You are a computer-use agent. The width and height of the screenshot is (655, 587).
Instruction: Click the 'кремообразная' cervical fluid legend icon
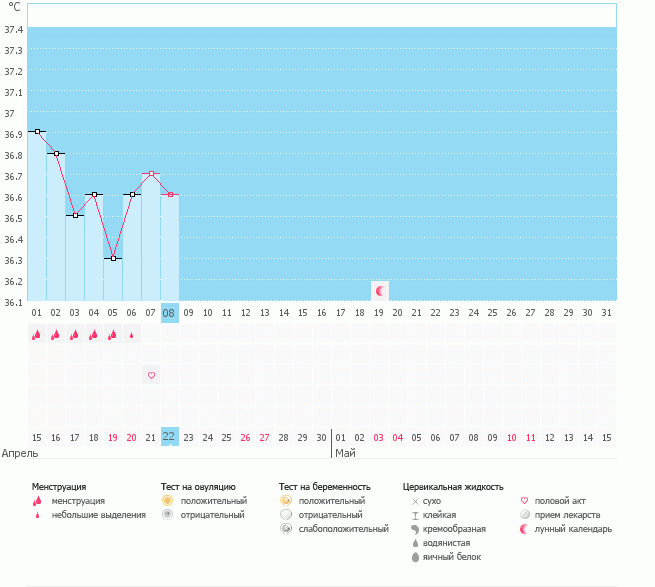[x=415, y=528]
